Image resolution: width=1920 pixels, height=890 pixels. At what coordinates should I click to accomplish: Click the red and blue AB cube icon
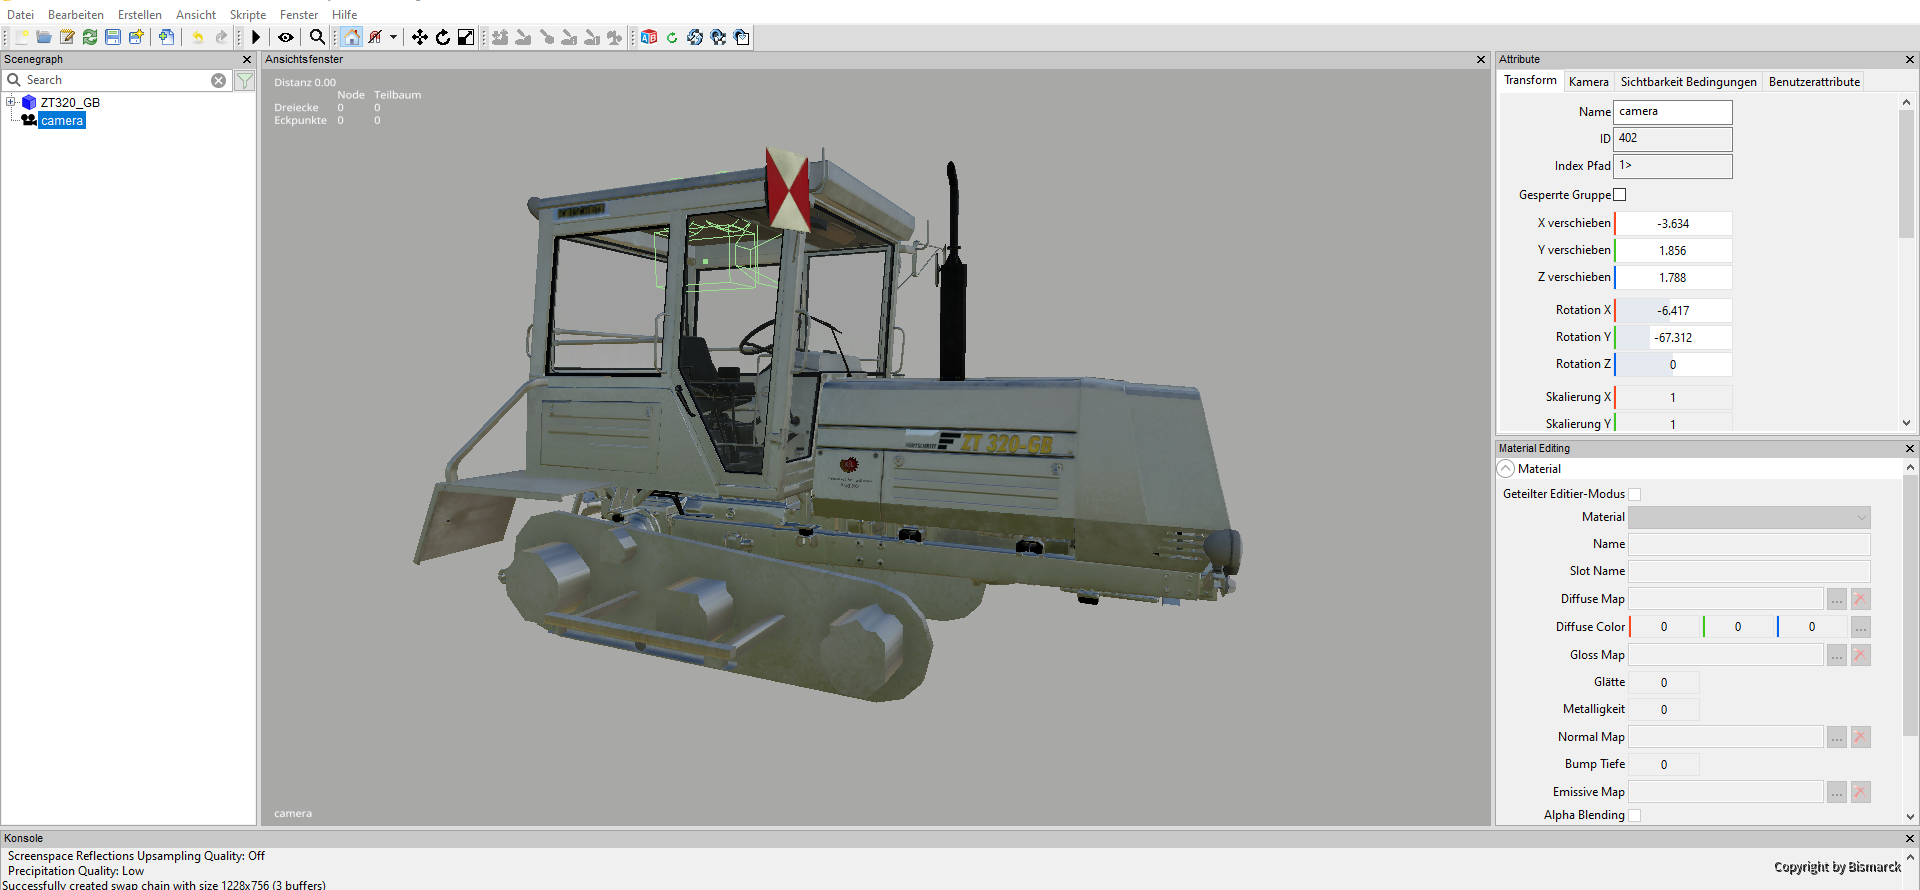coord(649,37)
